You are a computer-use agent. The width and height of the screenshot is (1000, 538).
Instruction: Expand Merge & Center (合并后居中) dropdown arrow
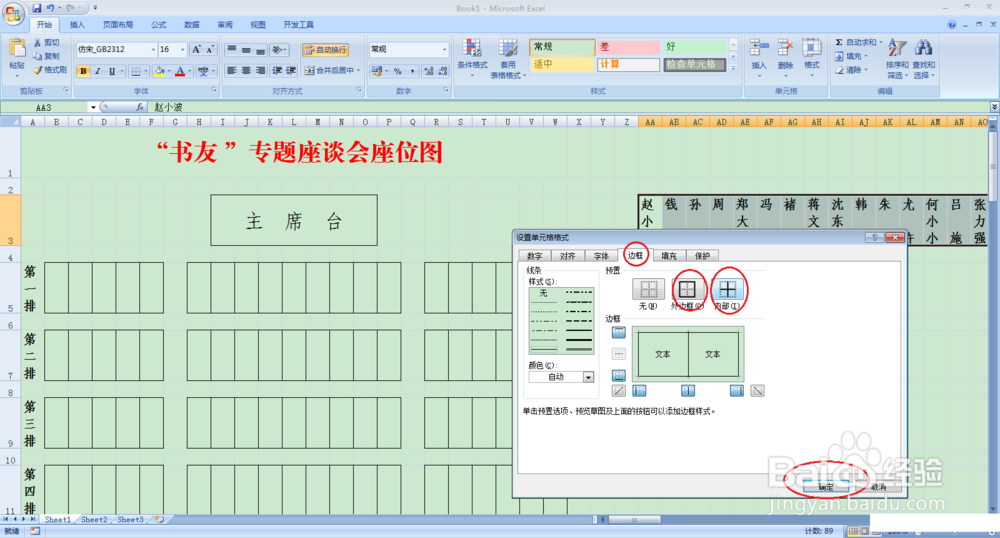[x=358, y=71]
